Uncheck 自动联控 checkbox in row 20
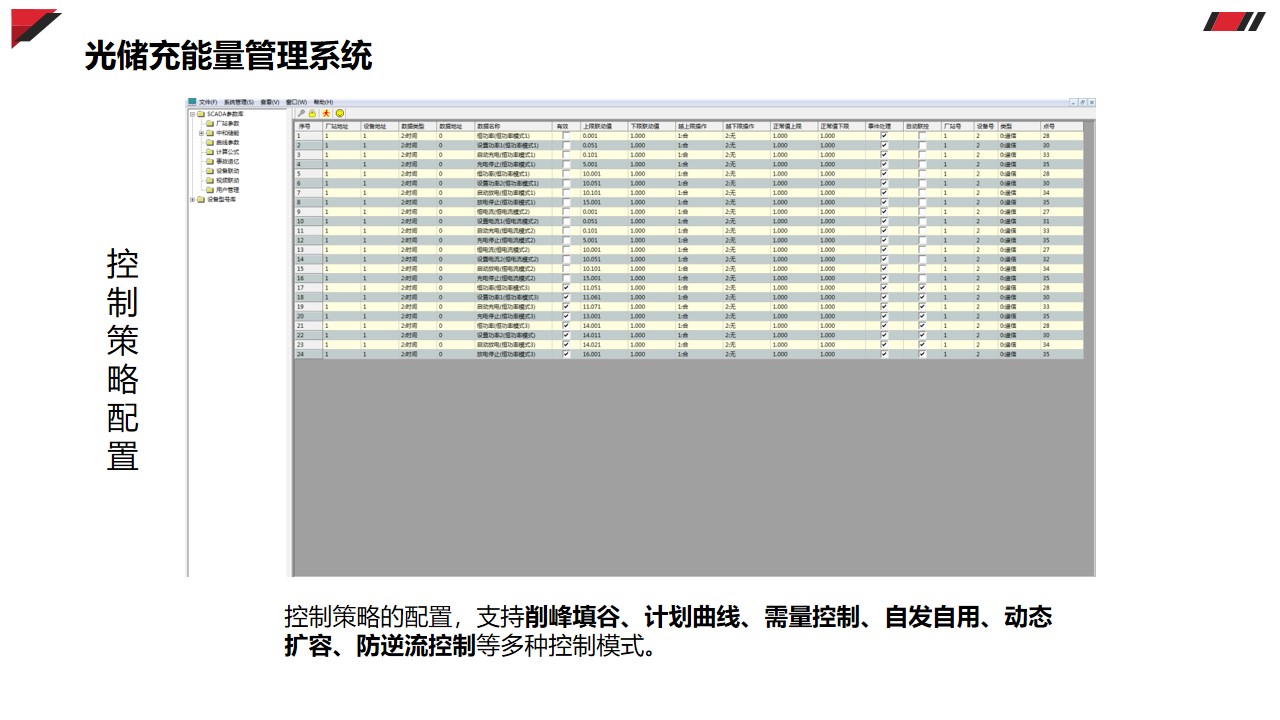Image resolution: width=1280 pixels, height=720 pixels. click(922, 316)
